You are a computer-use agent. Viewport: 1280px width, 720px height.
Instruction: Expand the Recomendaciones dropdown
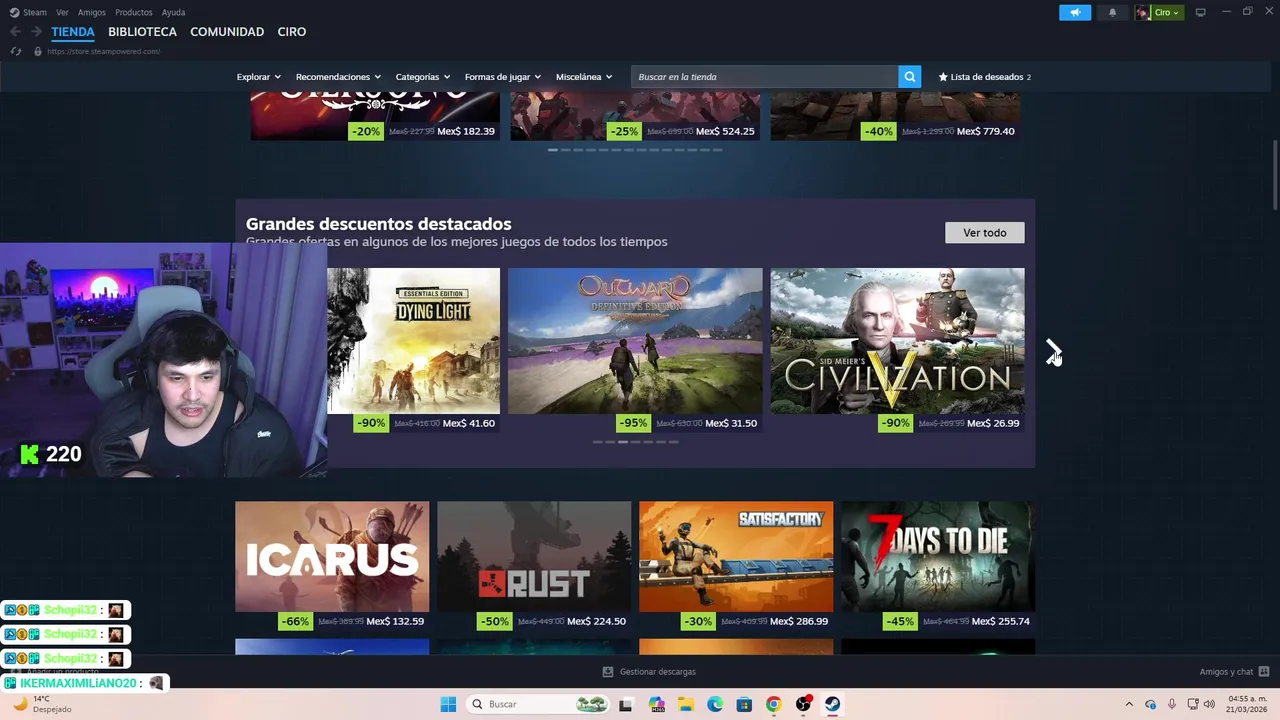pyautogui.click(x=338, y=77)
